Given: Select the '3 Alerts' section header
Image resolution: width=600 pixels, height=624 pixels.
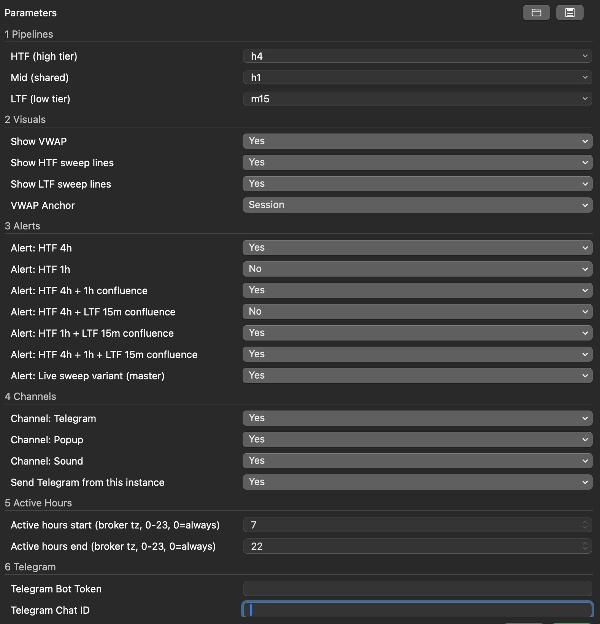Looking at the screenshot, I should tap(22, 226).
